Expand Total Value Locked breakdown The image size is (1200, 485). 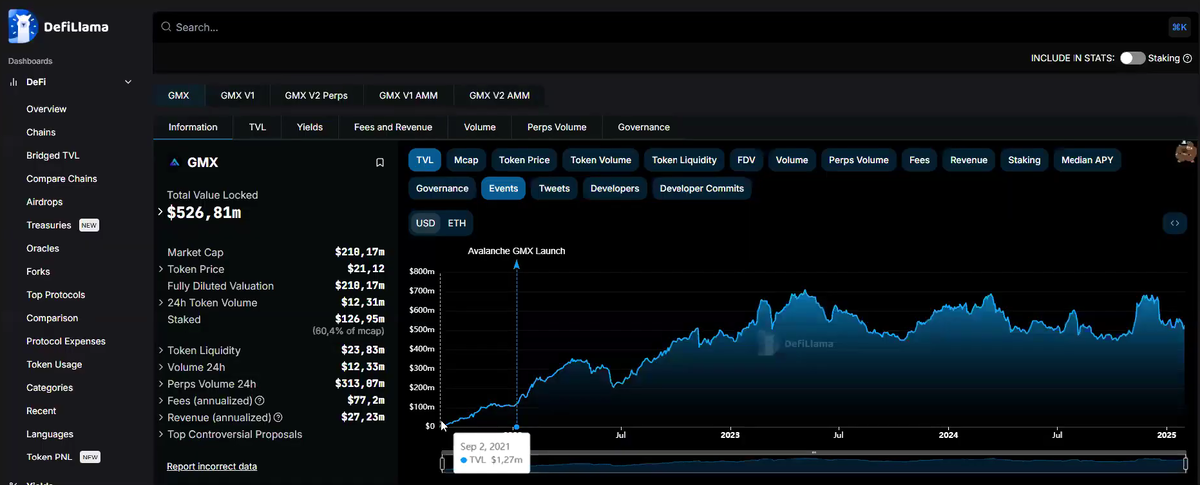pyautogui.click(x=161, y=212)
